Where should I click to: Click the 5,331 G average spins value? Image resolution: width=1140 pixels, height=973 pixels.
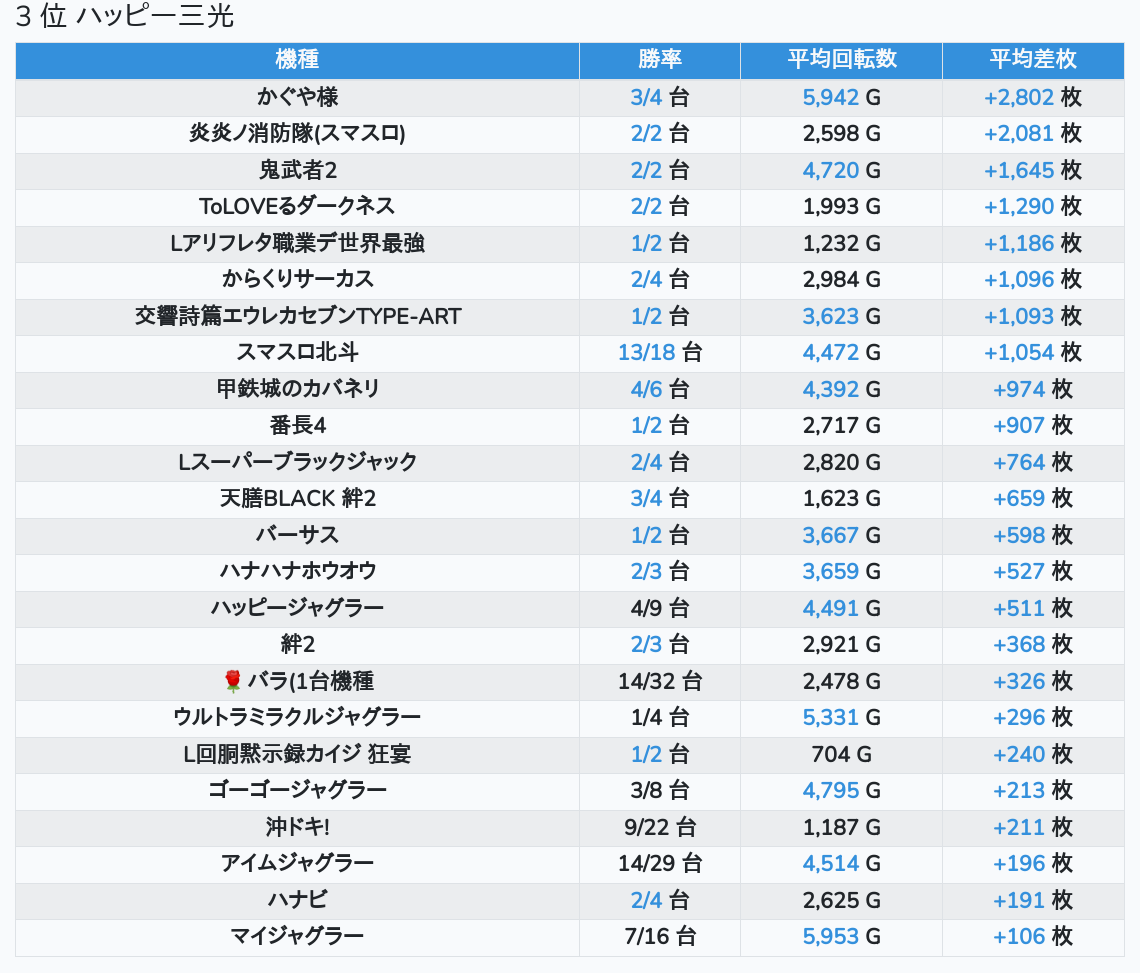point(841,718)
